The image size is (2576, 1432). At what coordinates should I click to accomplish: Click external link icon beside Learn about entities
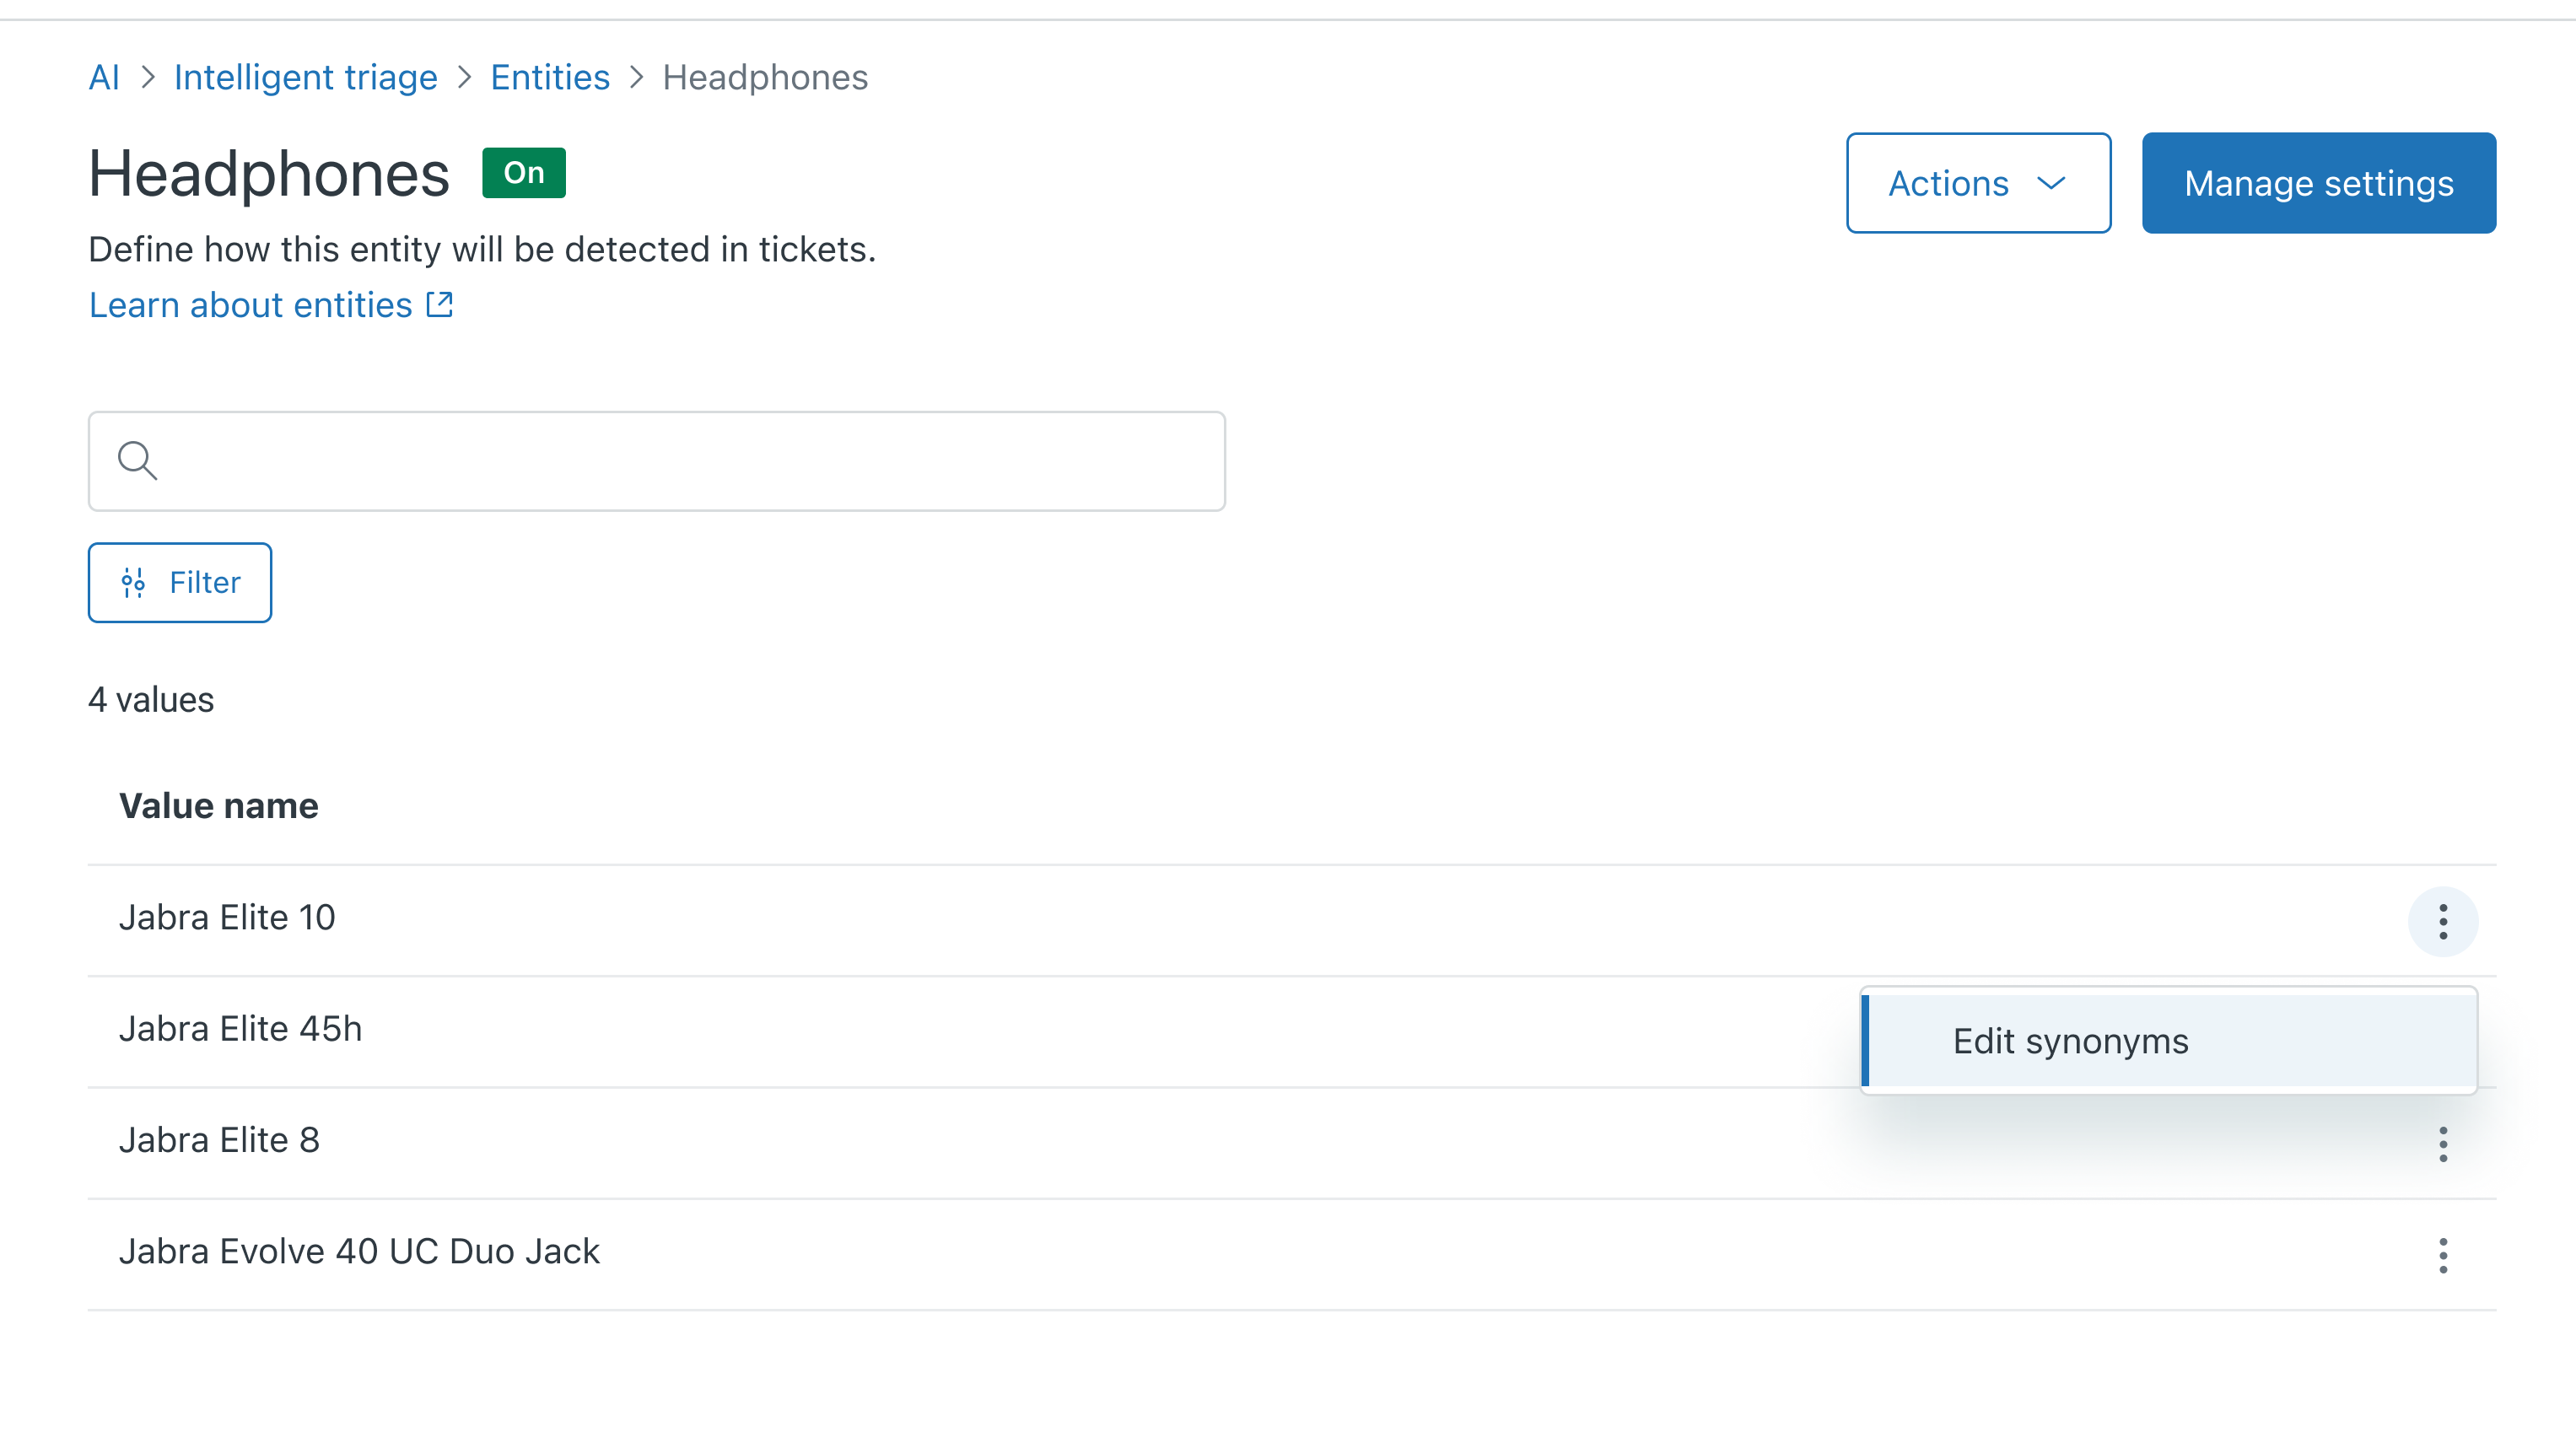[440, 304]
